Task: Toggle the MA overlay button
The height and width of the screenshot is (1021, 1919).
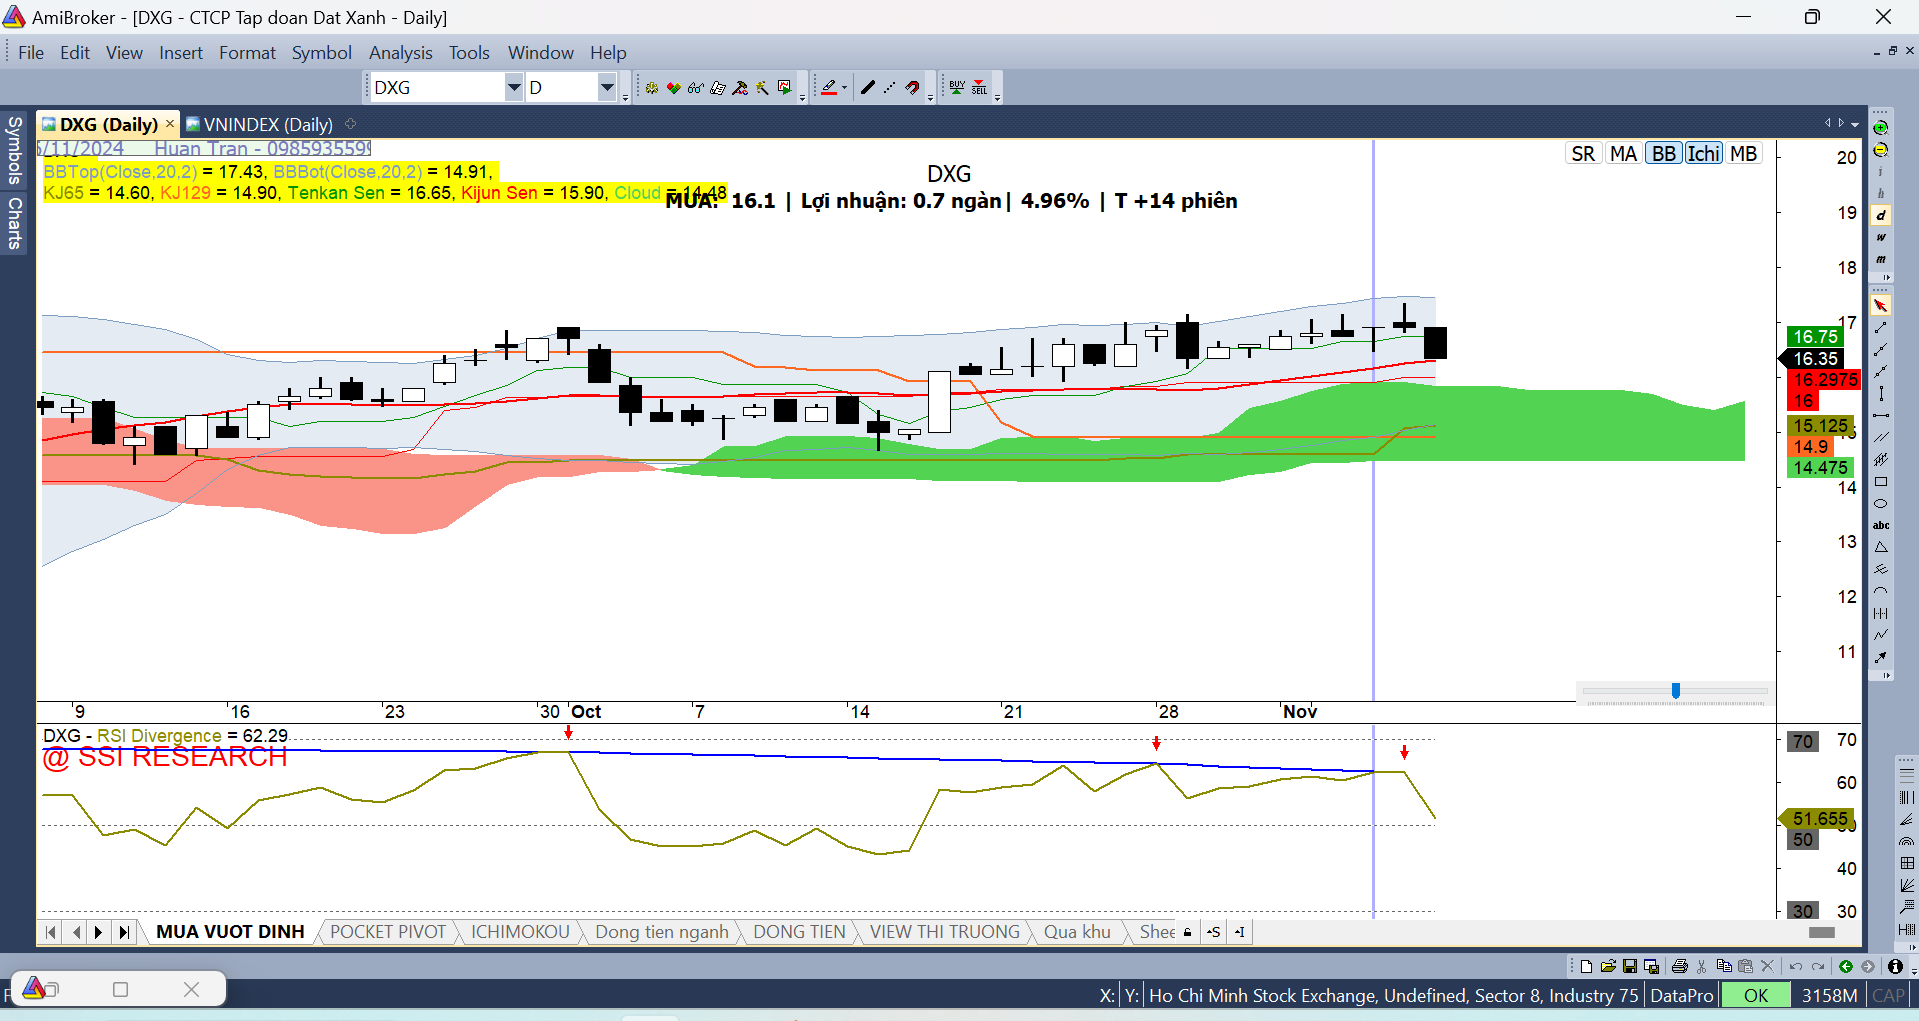Action: [x=1623, y=153]
